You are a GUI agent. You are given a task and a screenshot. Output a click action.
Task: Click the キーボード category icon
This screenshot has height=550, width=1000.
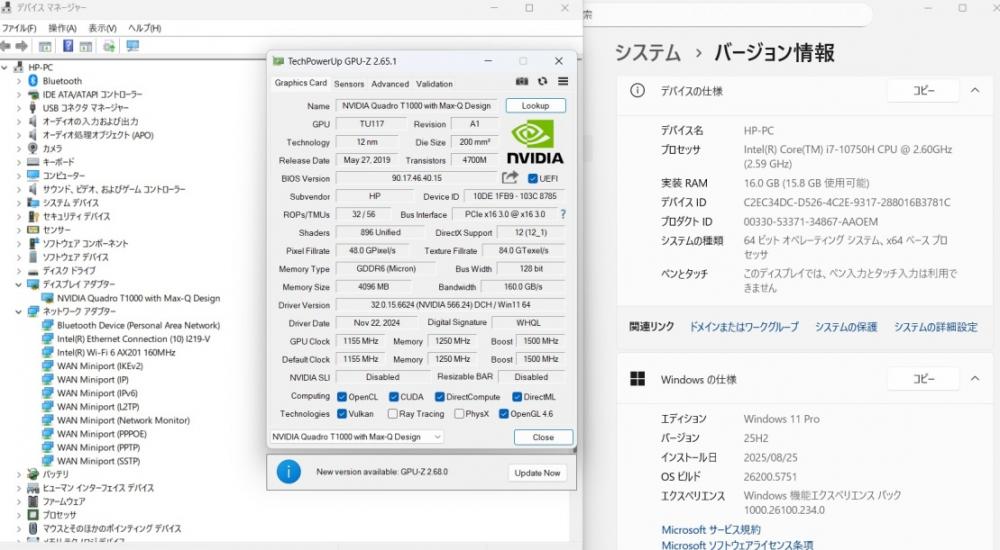33,161
